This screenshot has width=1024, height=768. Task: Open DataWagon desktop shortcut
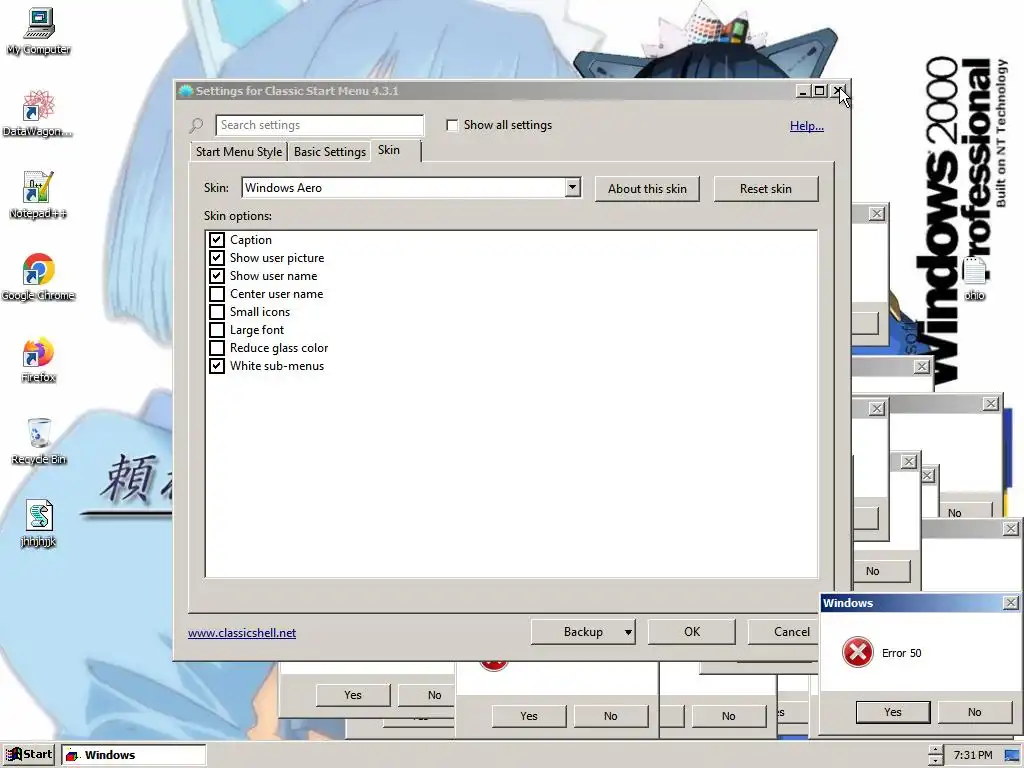click(38, 114)
